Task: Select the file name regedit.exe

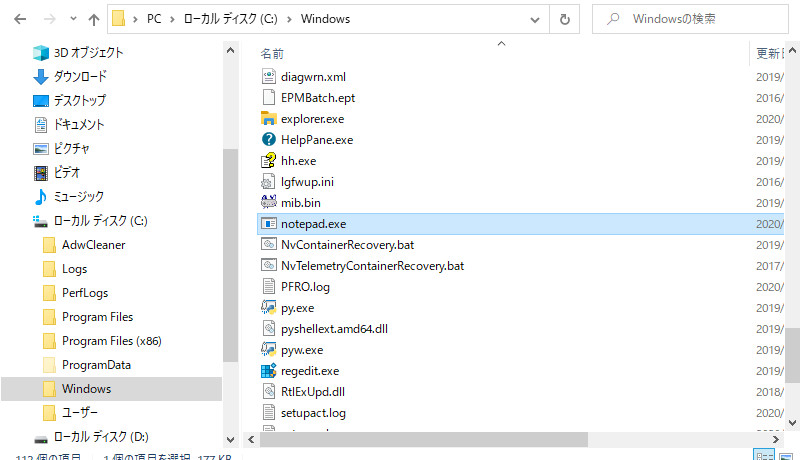Action: click(x=310, y=371)
